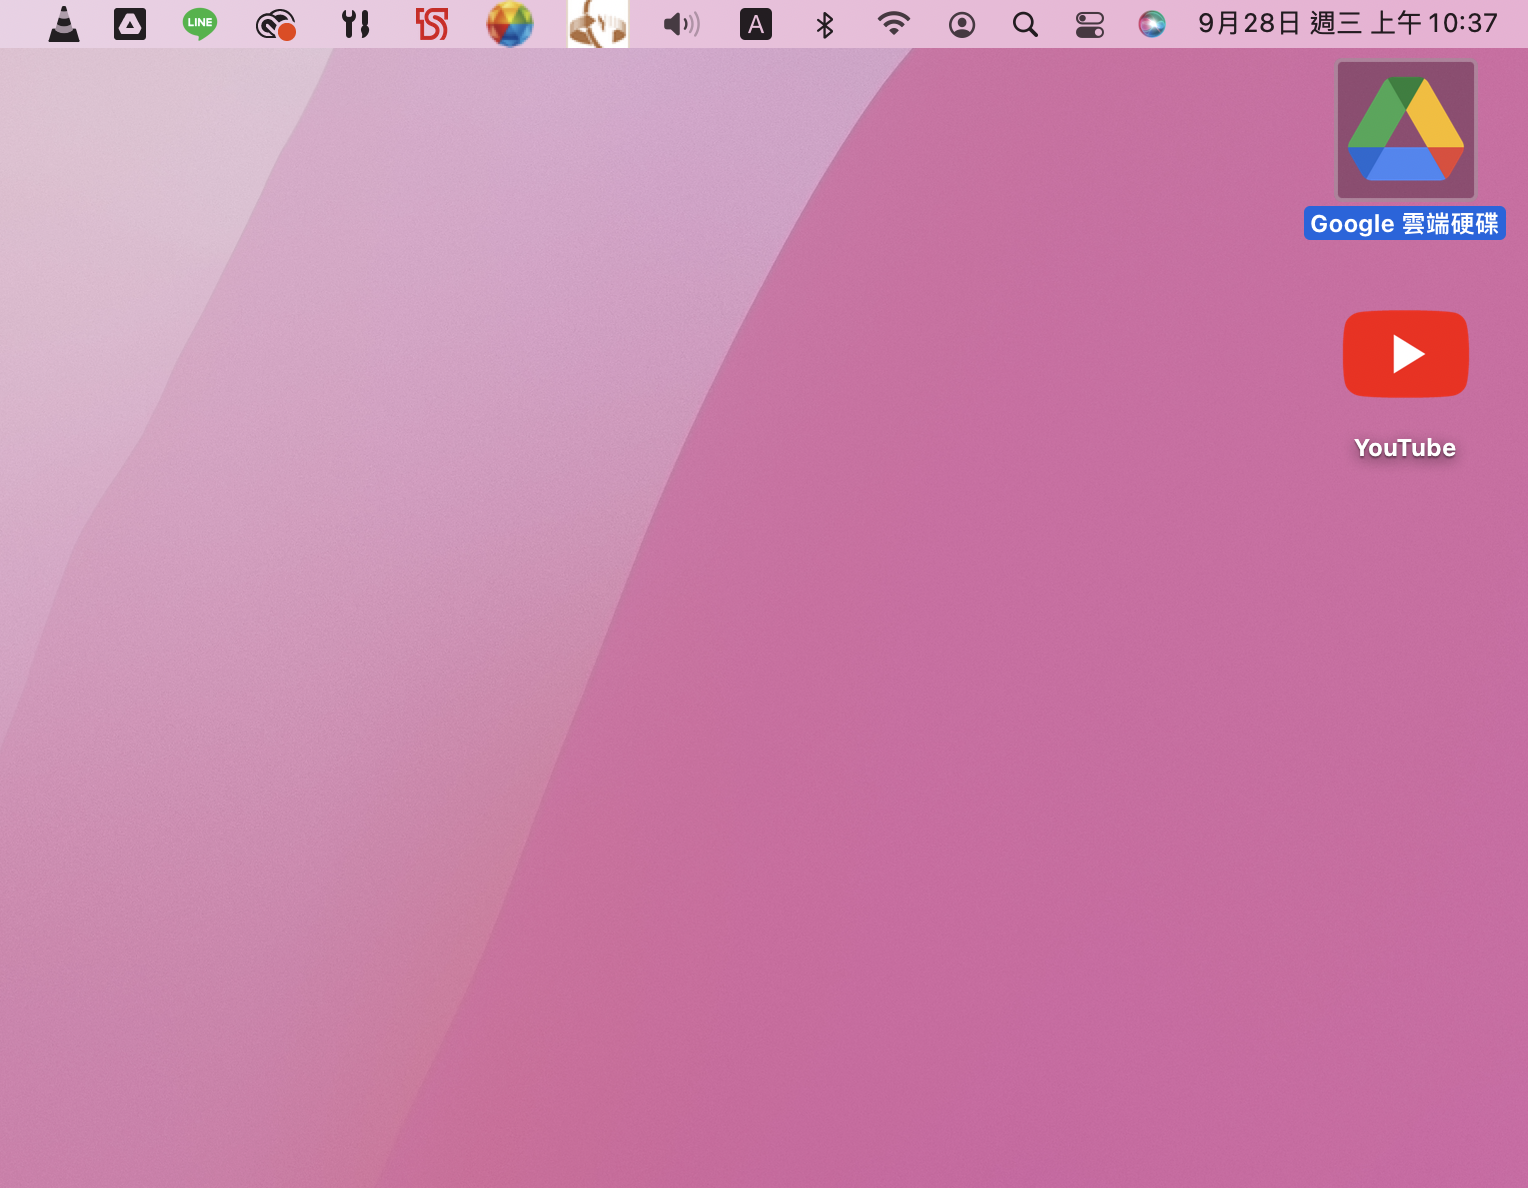Viewport: 1528px width, 1188px height.
Task: Open the volume control in menu bar
Action: coord(682,24)
